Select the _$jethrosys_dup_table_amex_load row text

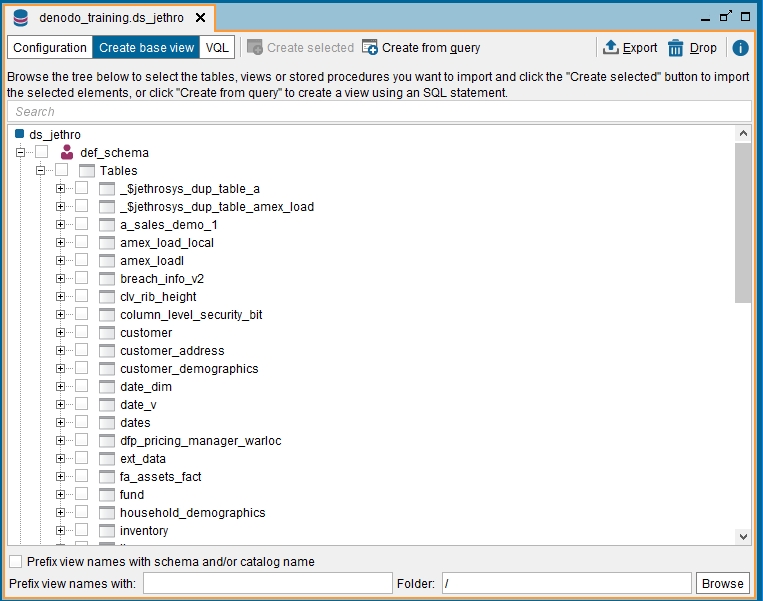[x=217, y=207]
